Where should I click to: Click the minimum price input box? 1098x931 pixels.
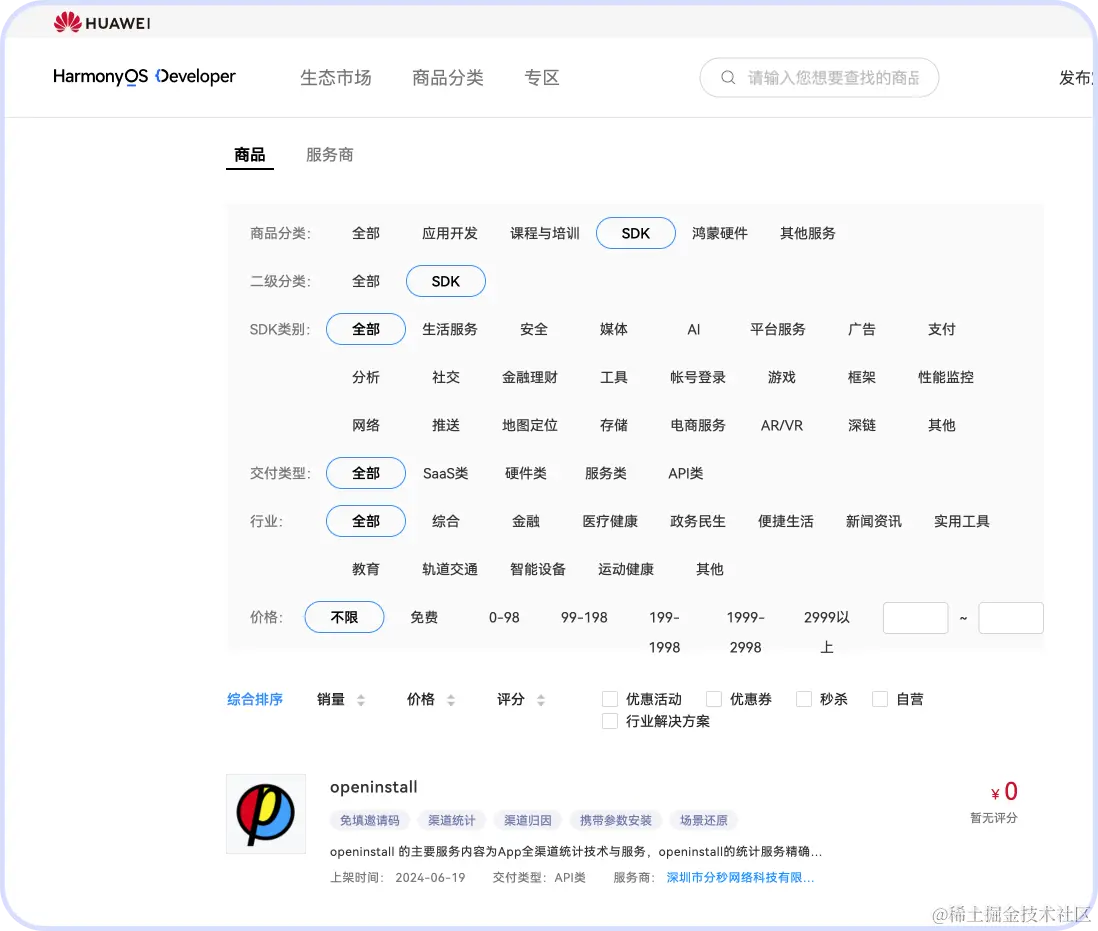915,618
